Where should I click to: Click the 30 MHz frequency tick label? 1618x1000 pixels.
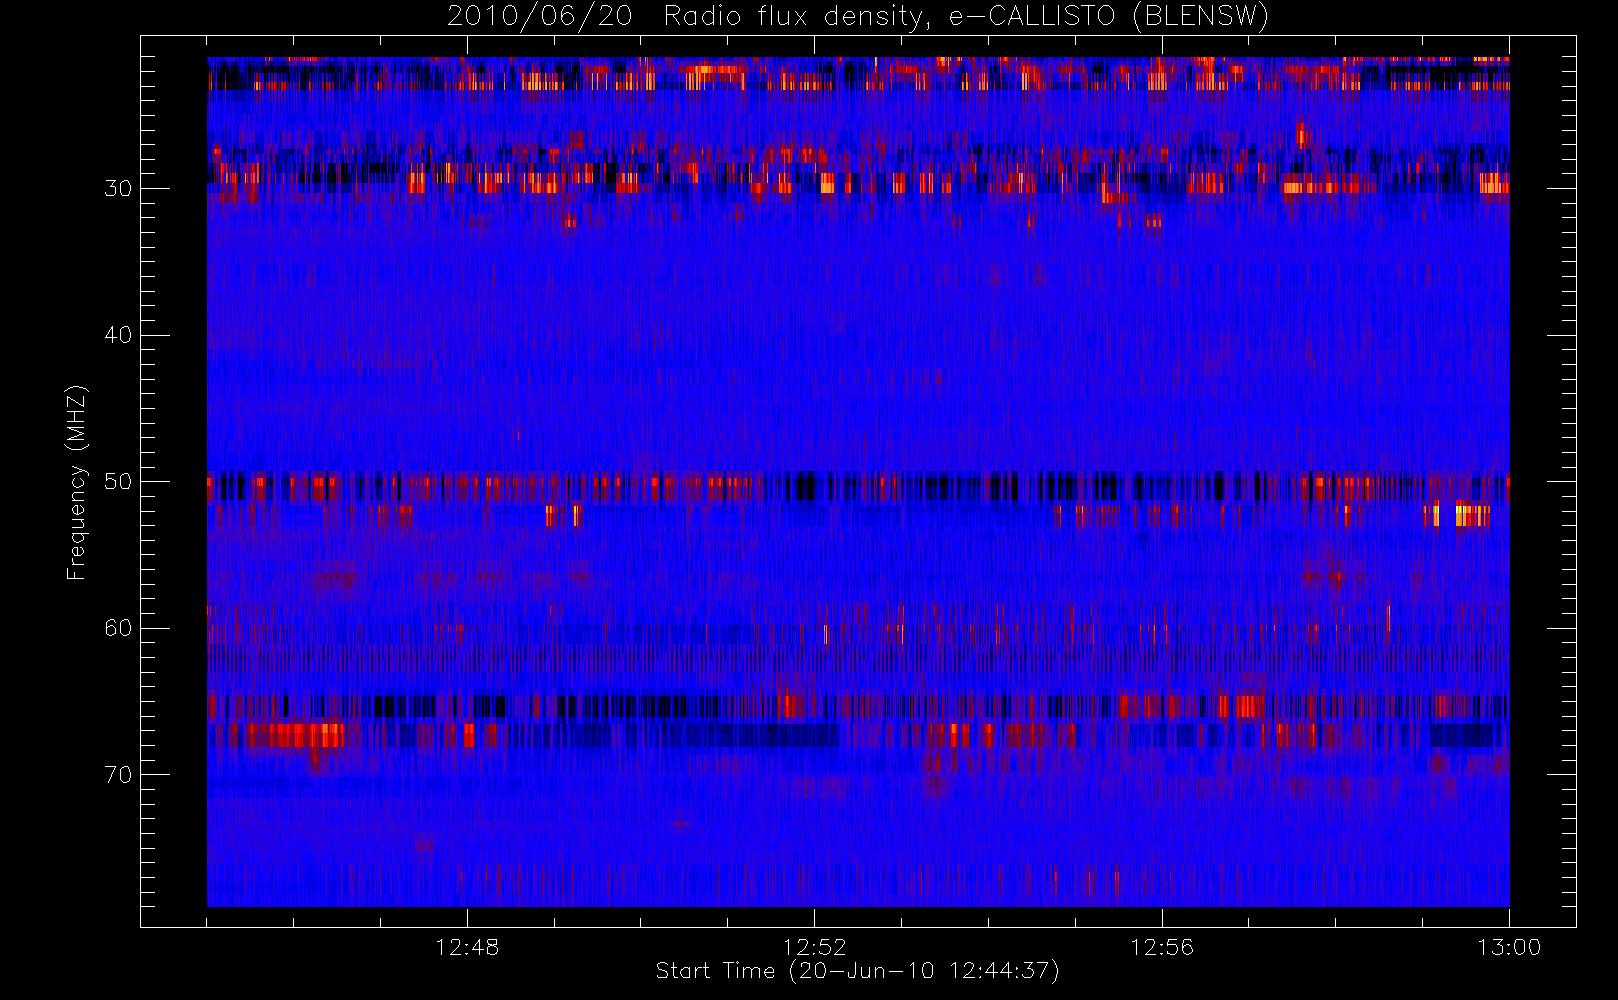(118, 189)
